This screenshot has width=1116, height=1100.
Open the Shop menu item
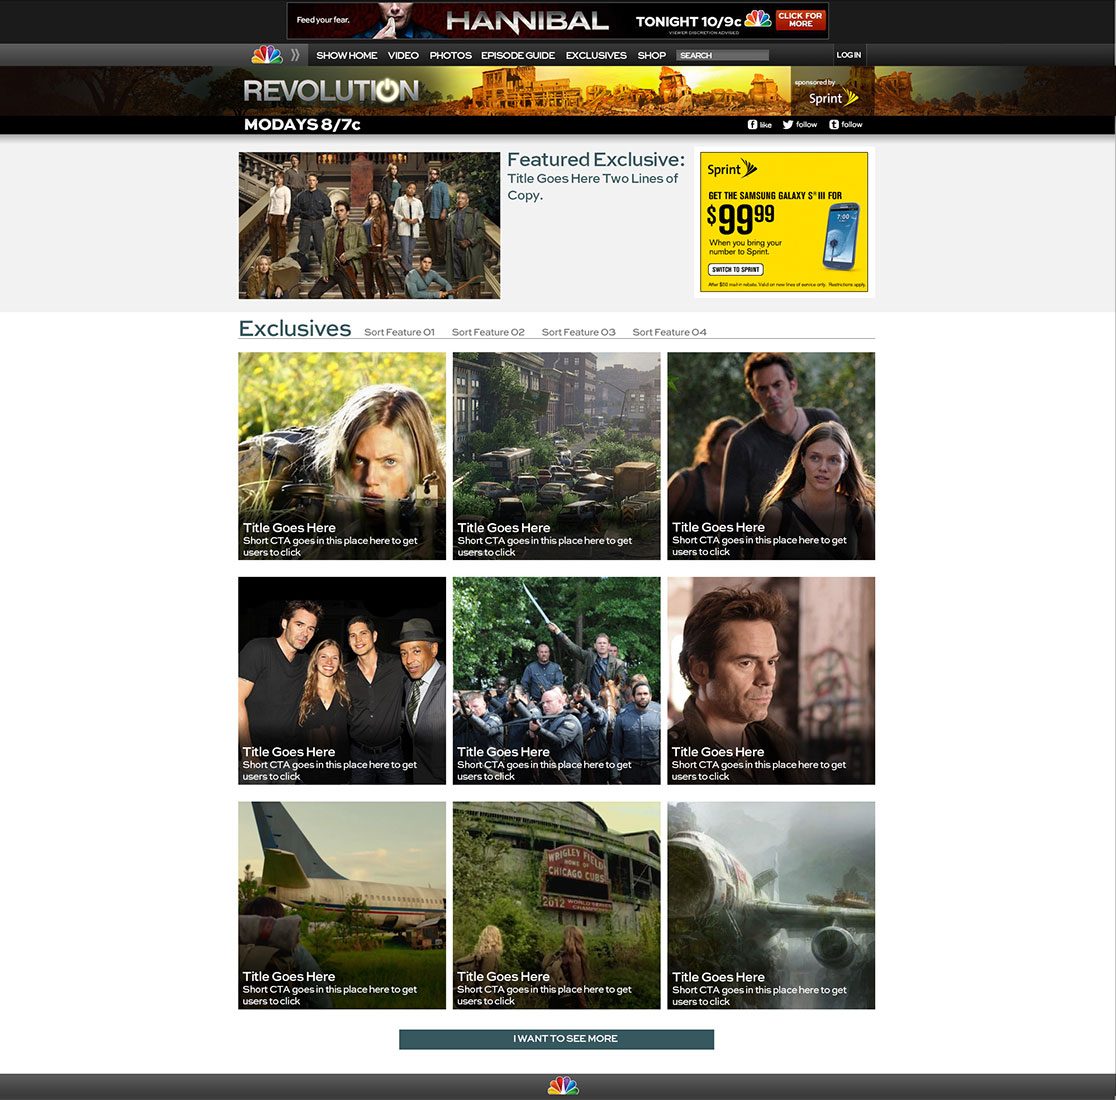tap(651, 55)
